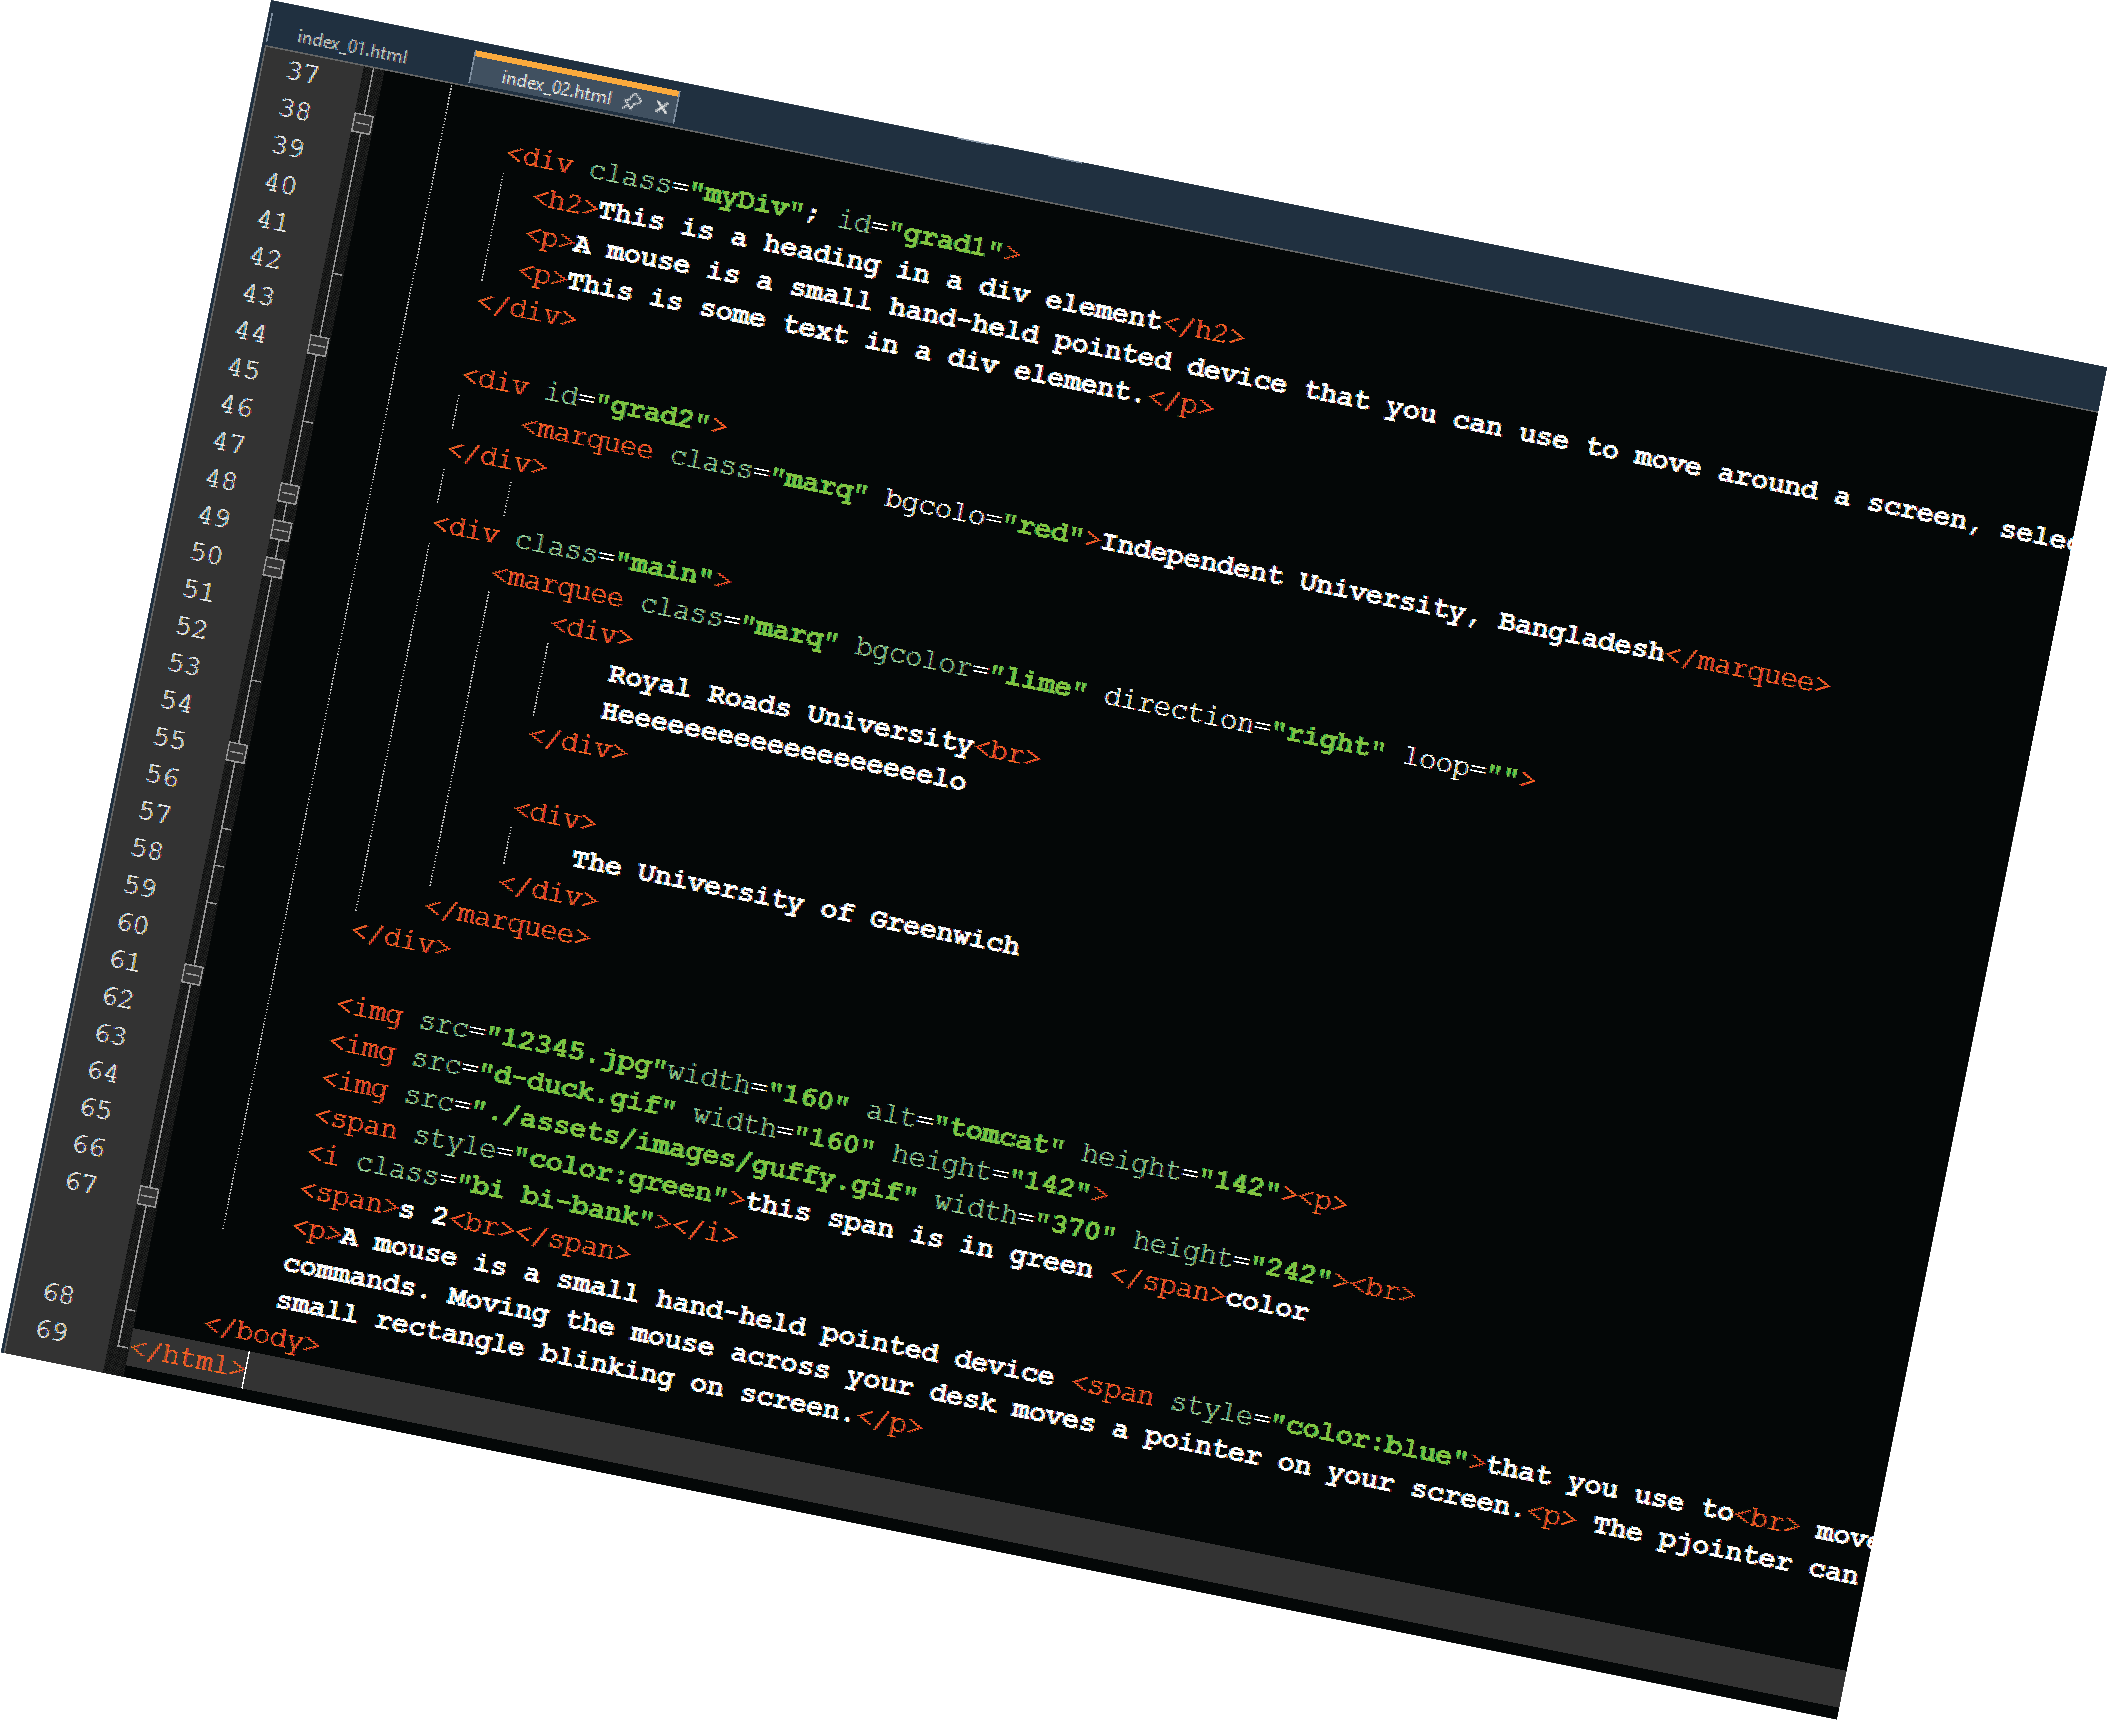Click line number 69 in the gutter
Image resolution: width=2108 pixels, height=1720 pixels.
tap(52, 1330)
